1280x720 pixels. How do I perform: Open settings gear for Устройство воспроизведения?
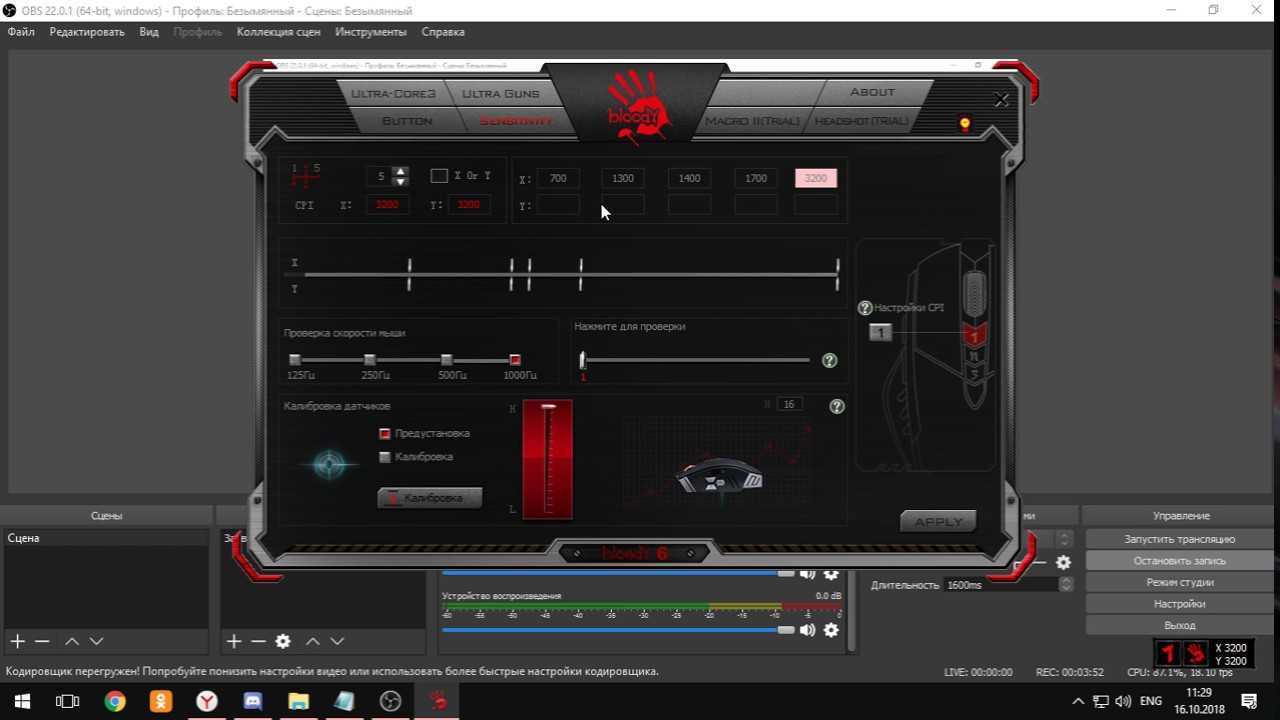(x=831, y=630)
